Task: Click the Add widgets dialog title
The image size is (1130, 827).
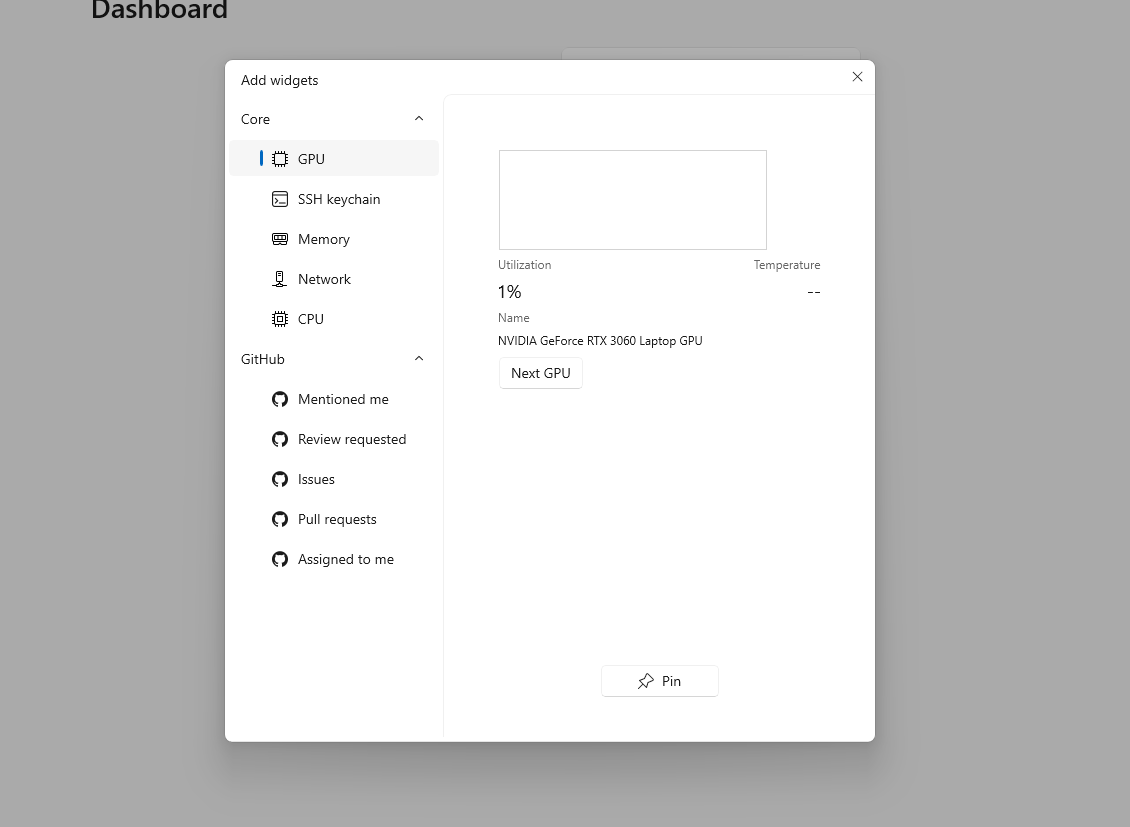Action: tap(280, 80)
